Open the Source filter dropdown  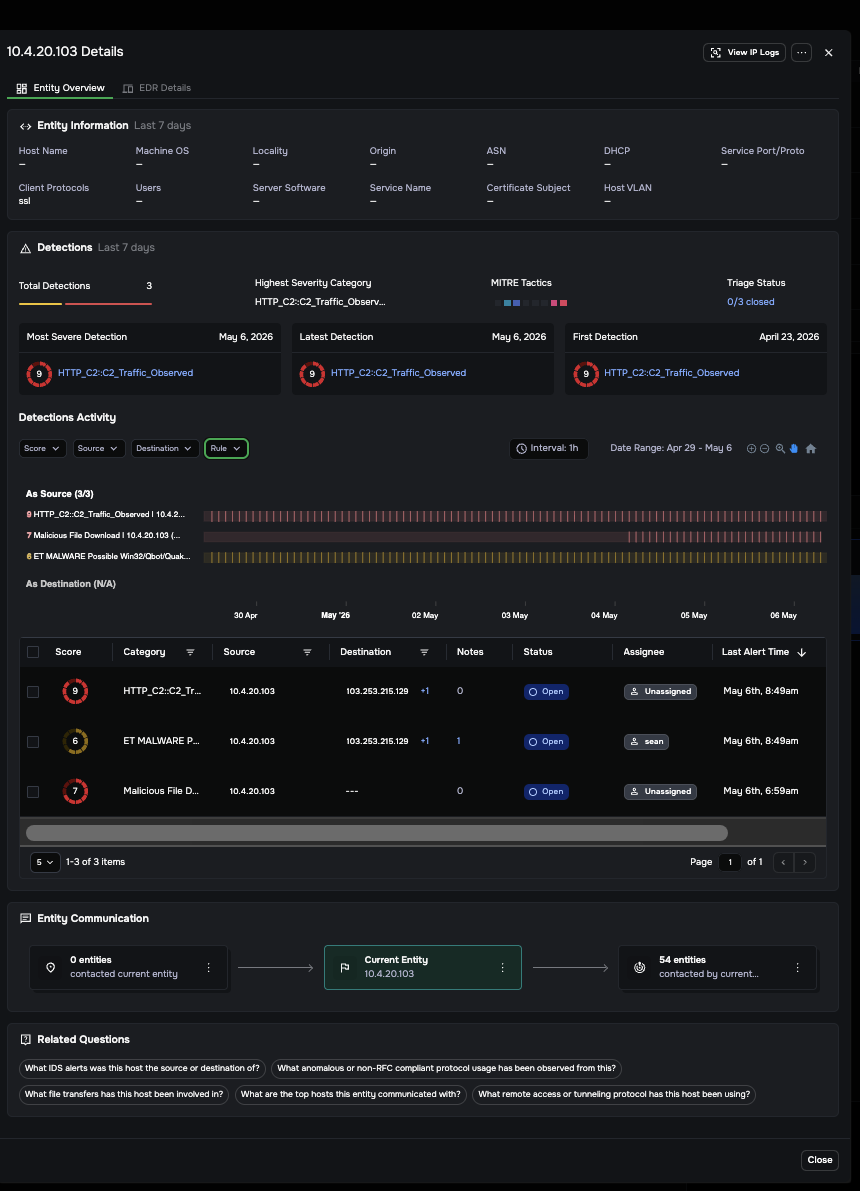(100, 449)
